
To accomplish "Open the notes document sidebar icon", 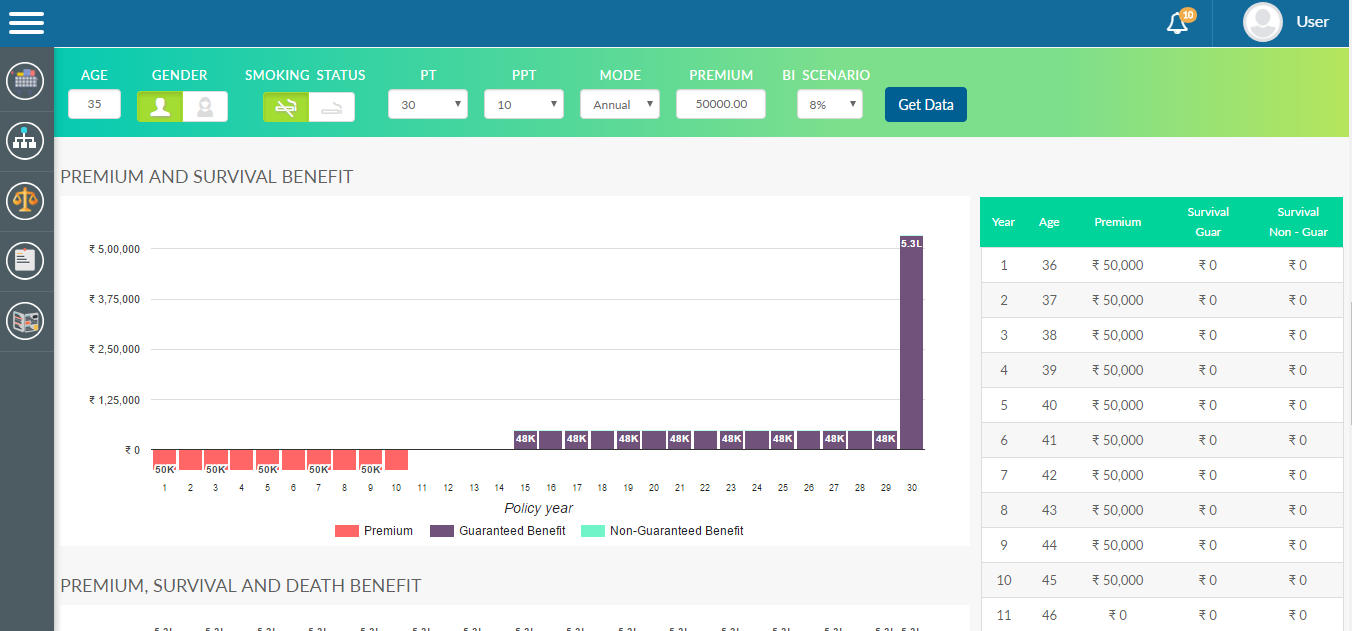I will coord(25,261).
